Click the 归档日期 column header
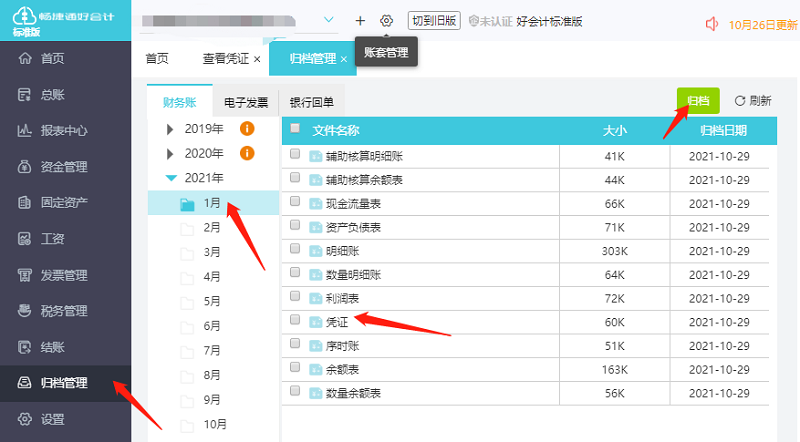This screenshot has height=442, width=800. (723, 131)
